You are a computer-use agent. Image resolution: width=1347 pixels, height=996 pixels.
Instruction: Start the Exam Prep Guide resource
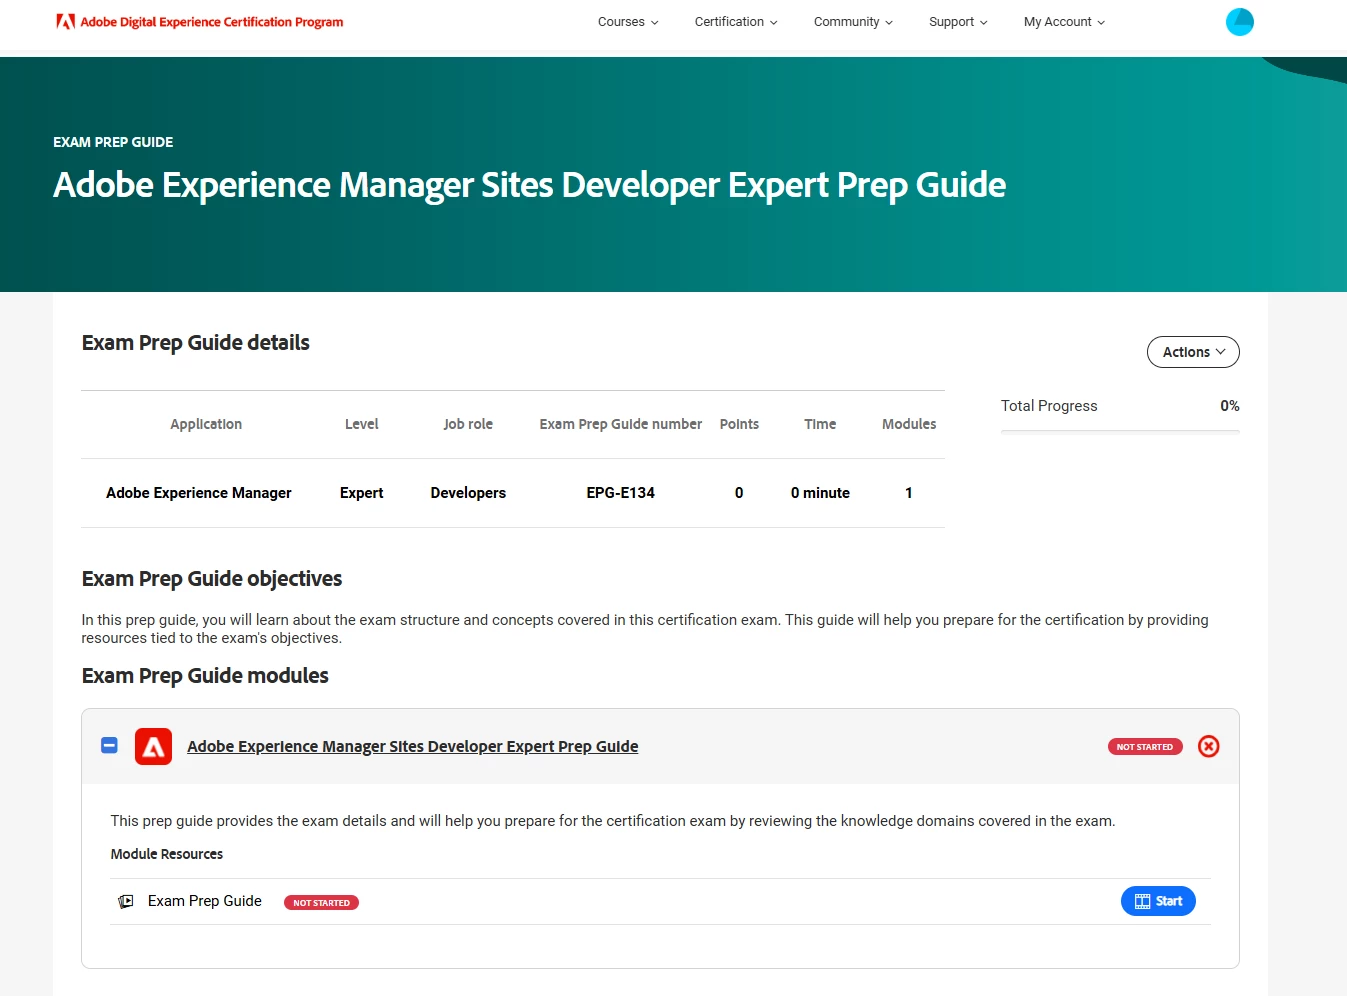(x=1158, y=901)
